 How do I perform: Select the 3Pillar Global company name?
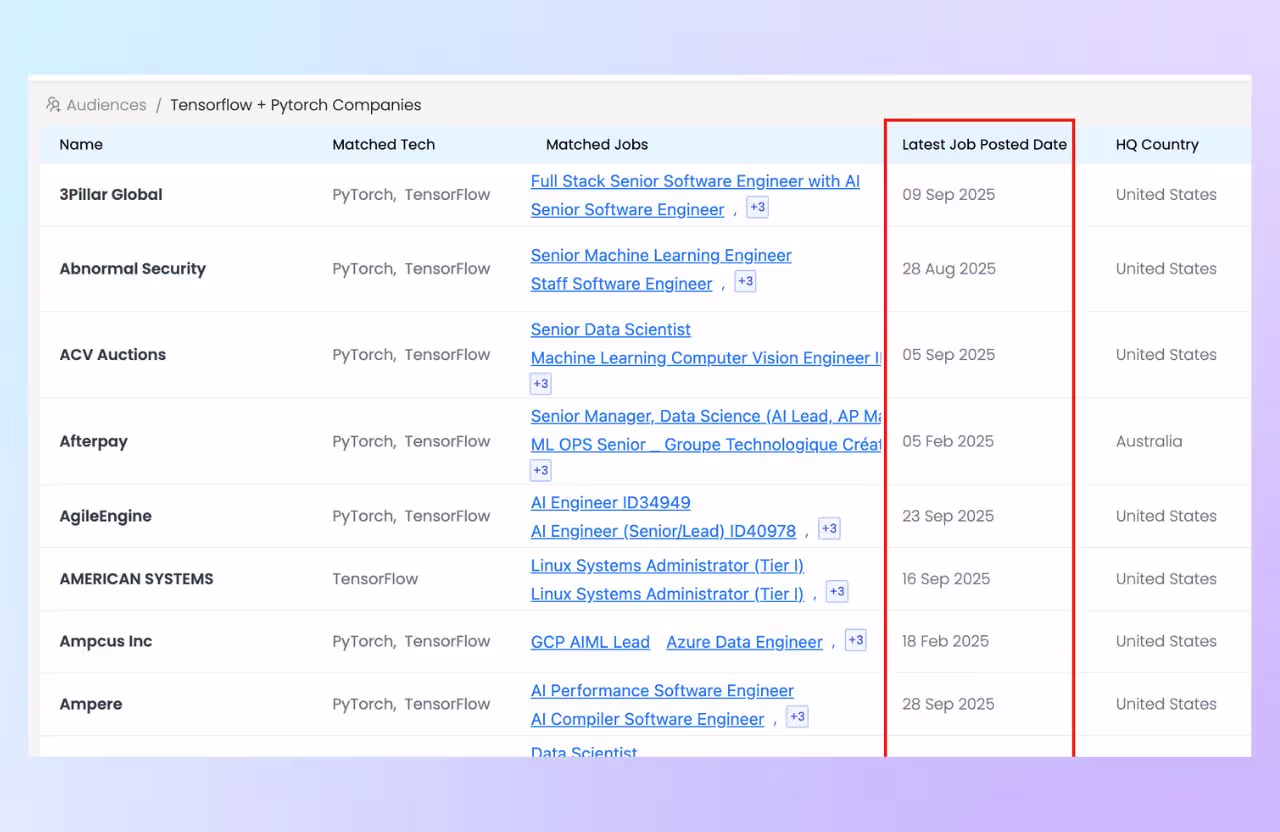[x=111, y=195]
